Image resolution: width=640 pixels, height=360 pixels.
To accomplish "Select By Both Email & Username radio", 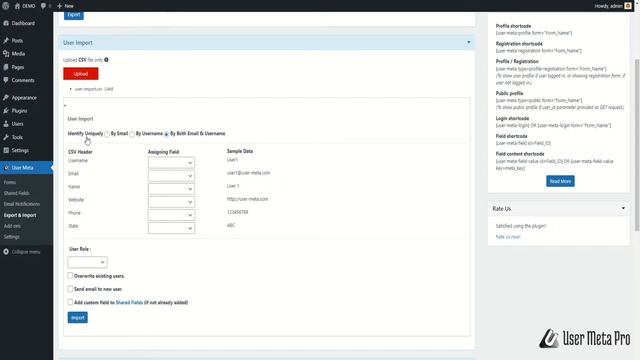I will [x=166, y=134].
